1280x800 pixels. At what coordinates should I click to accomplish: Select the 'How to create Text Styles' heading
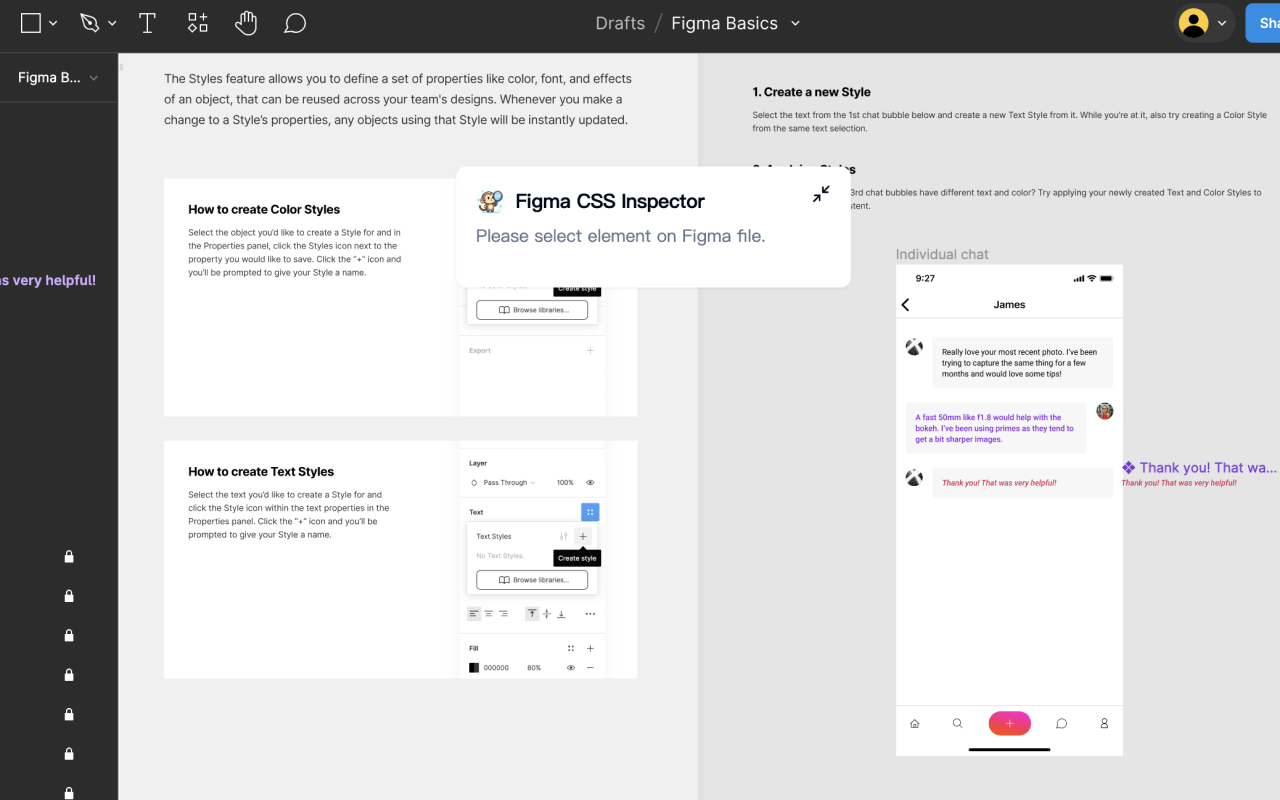point(261,471)
